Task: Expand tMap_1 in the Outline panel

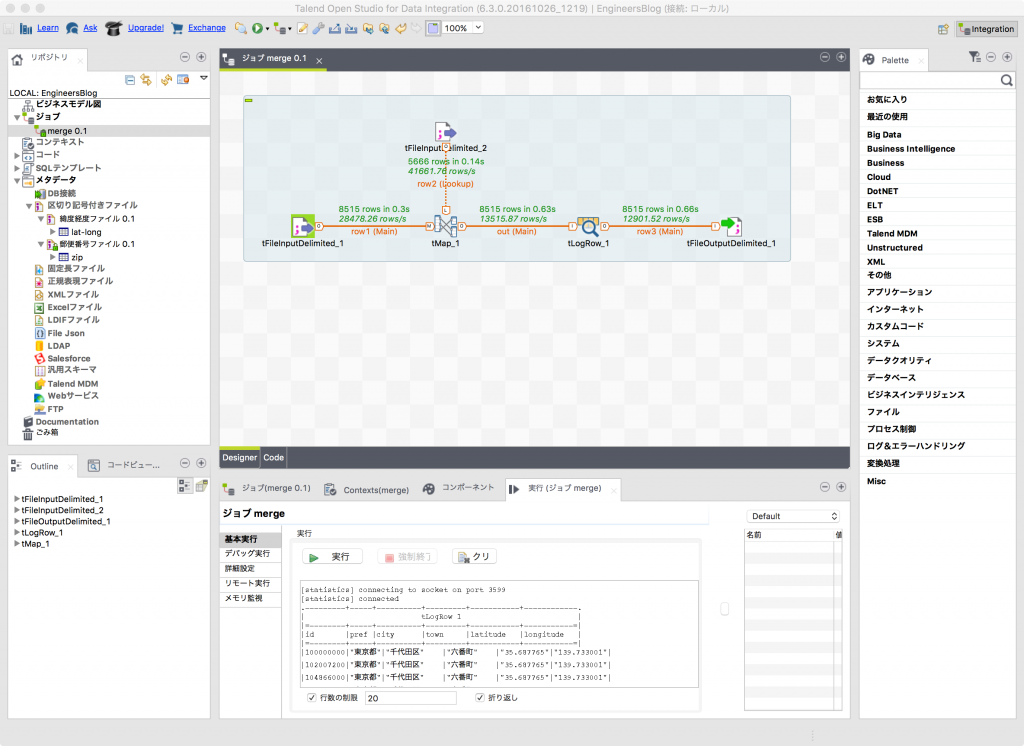Action: (16, 543)
